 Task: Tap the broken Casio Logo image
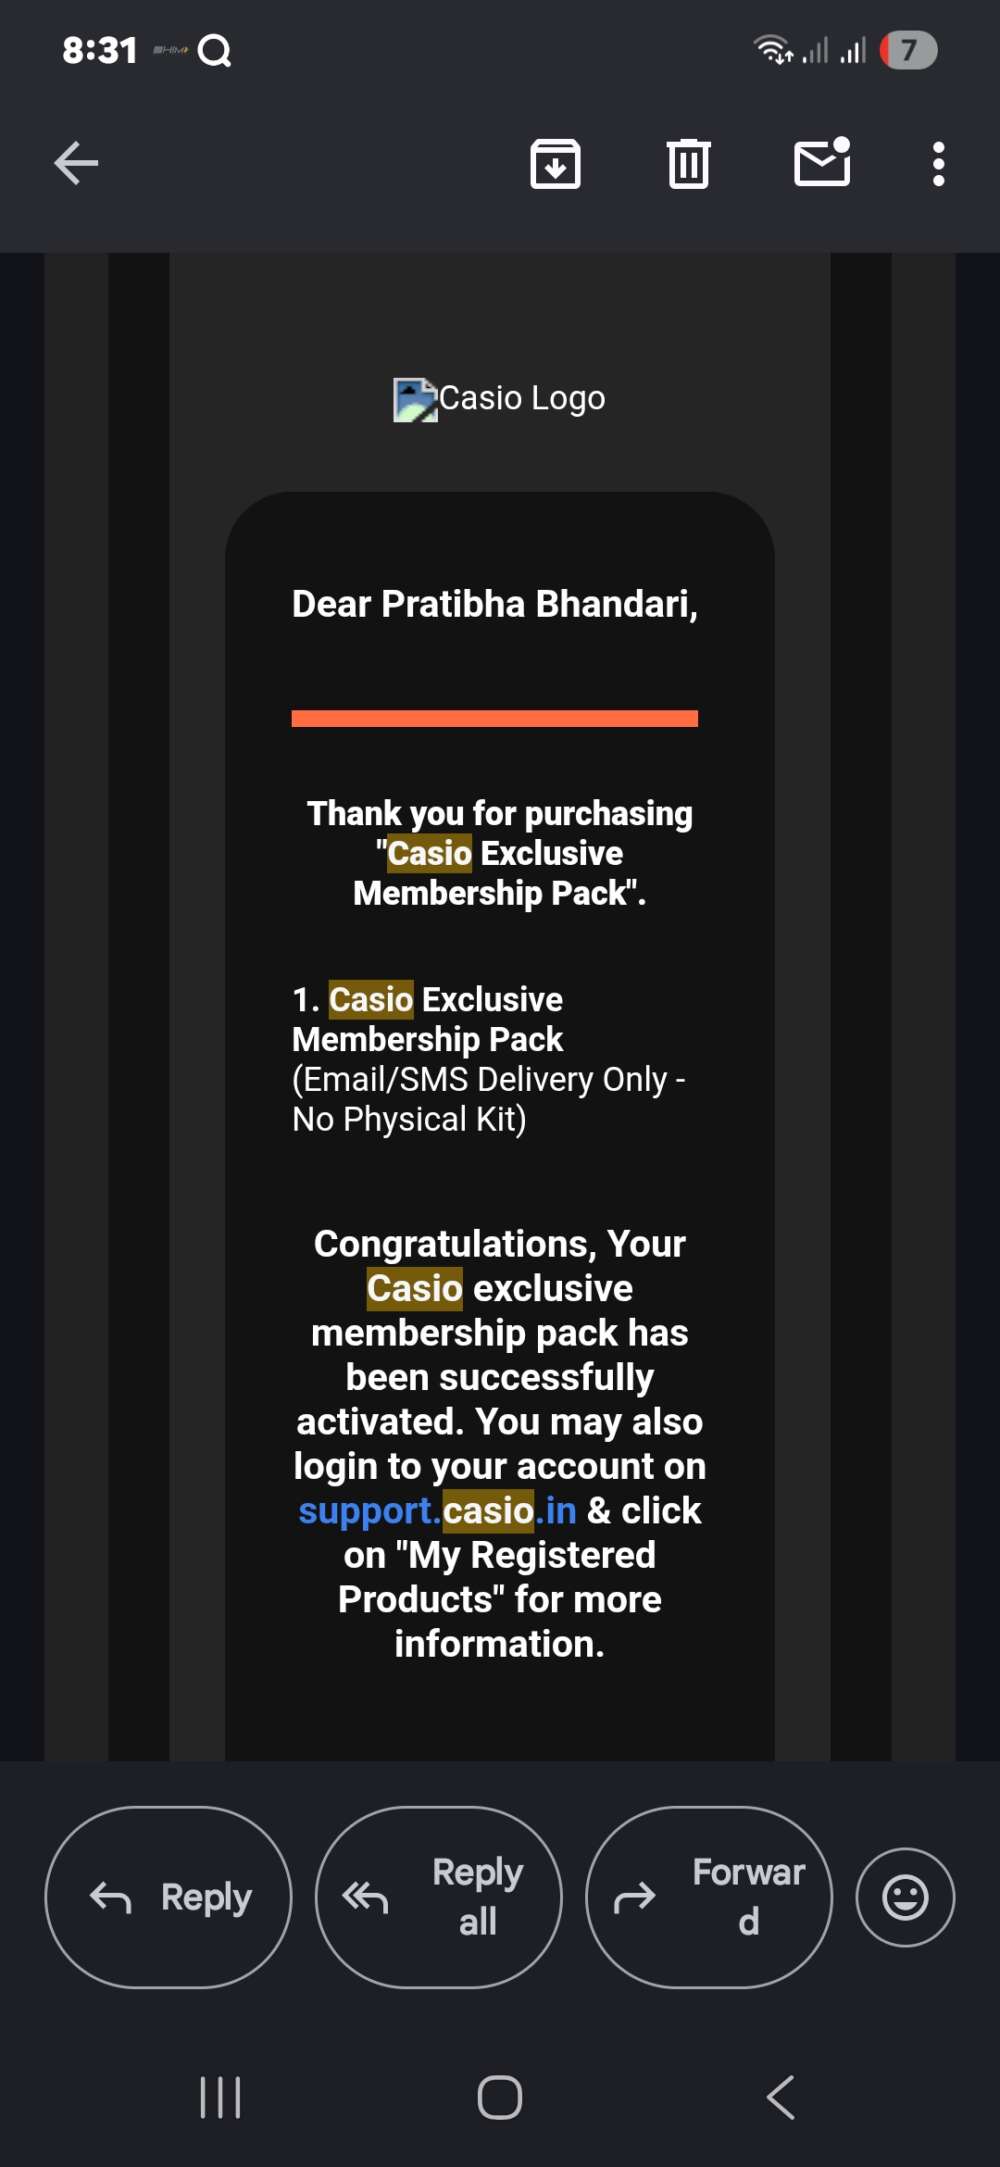click(416, 400)
